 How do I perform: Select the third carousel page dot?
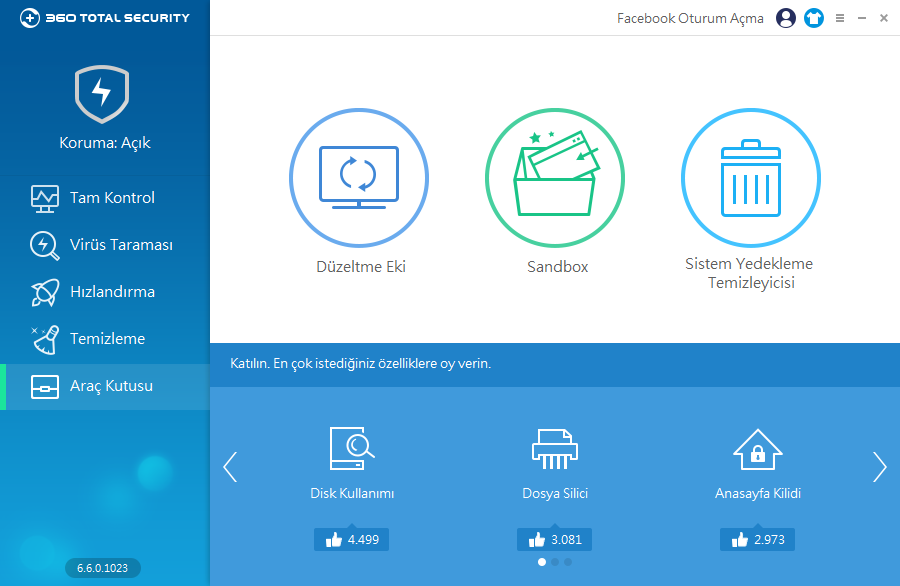pos(568,562)
